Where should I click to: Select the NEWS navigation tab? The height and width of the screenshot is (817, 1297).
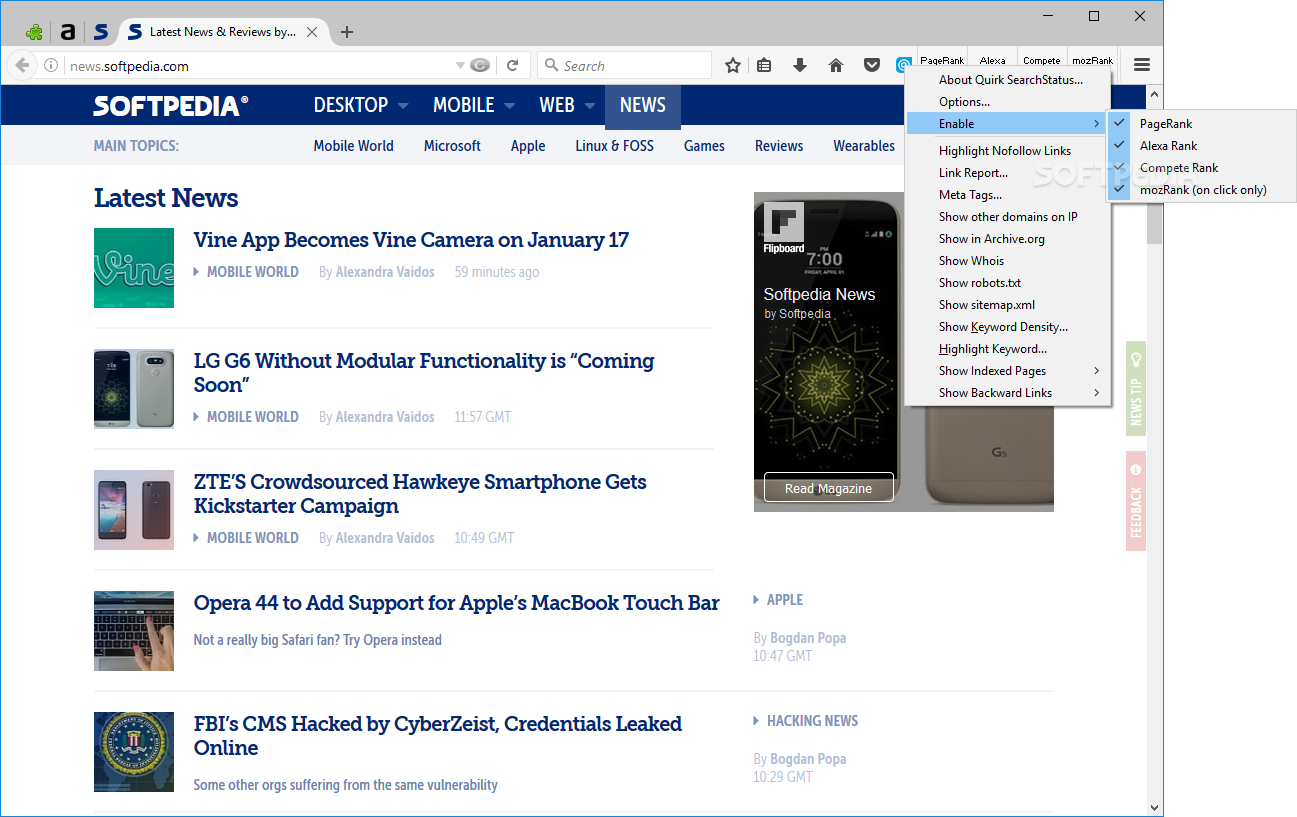click(x=643, y=105)
